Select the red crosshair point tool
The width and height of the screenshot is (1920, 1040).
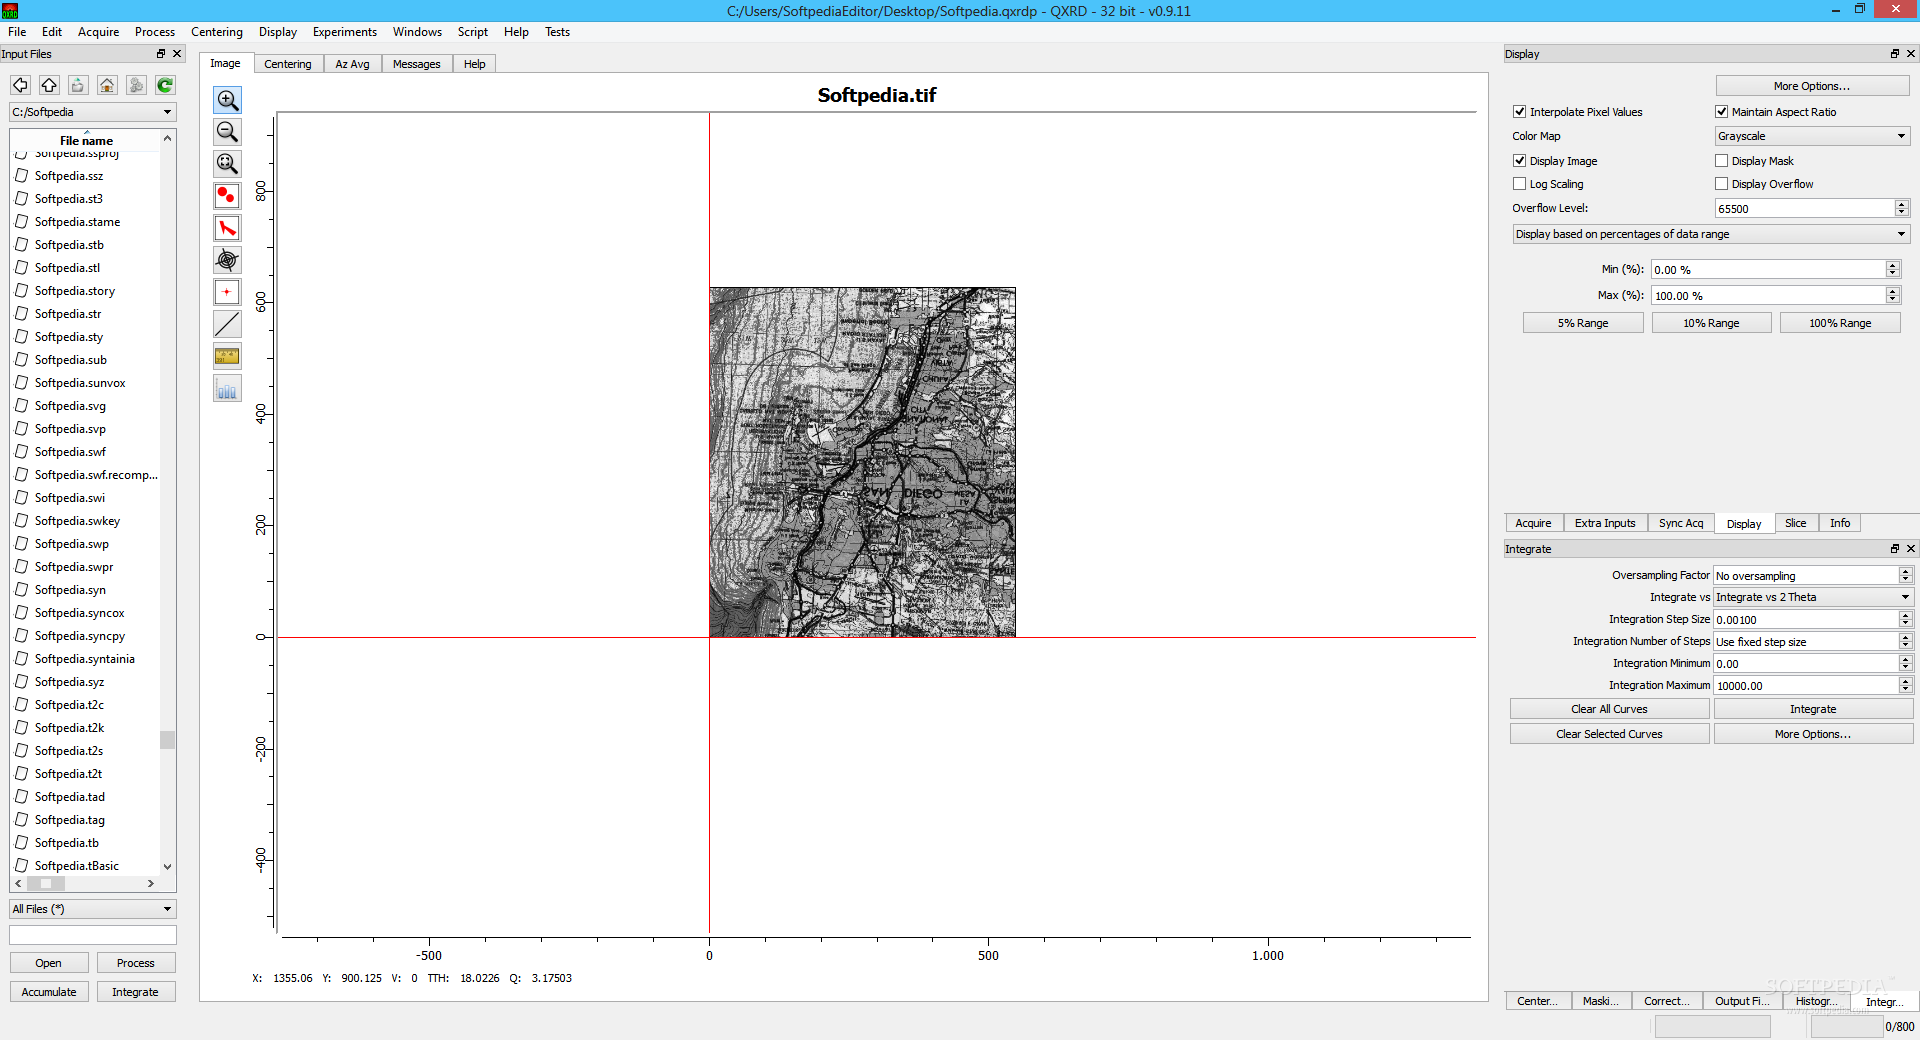click(227, 292)
